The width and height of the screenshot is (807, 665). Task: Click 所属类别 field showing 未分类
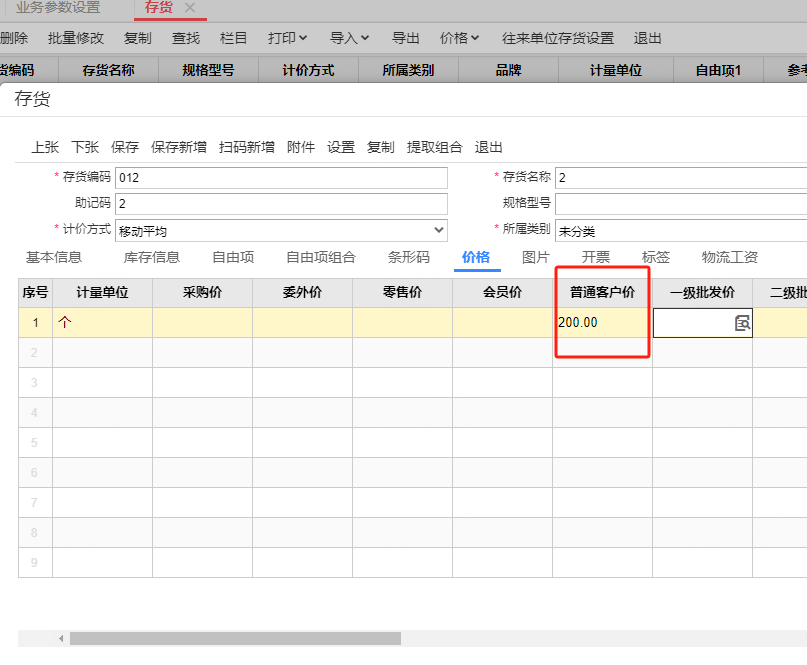click(x=681, y=231)
